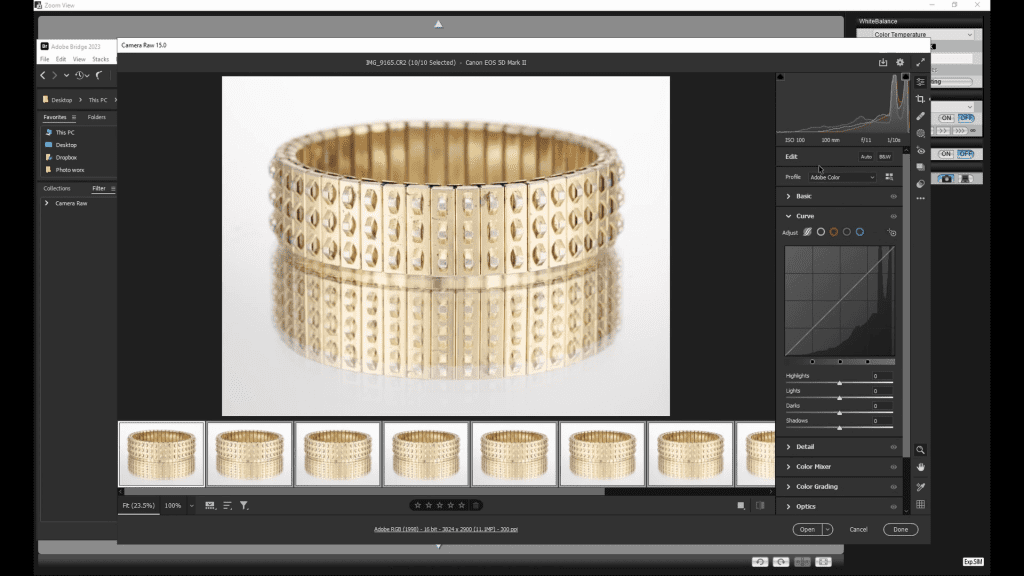Viewport: 1024px width, 576px height.
Task: Expand the Color Grading panel
Action: click(x=788, y=487)
